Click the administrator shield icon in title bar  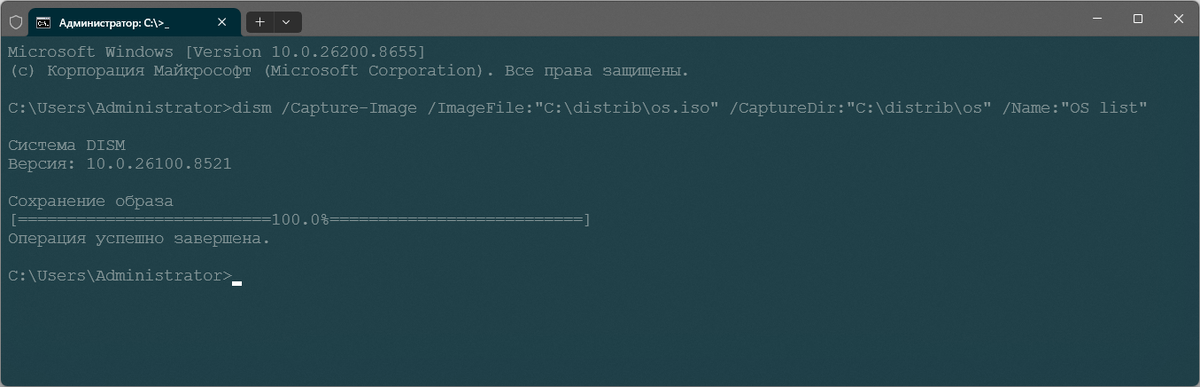pyautogui.click(x=15, y=21)
